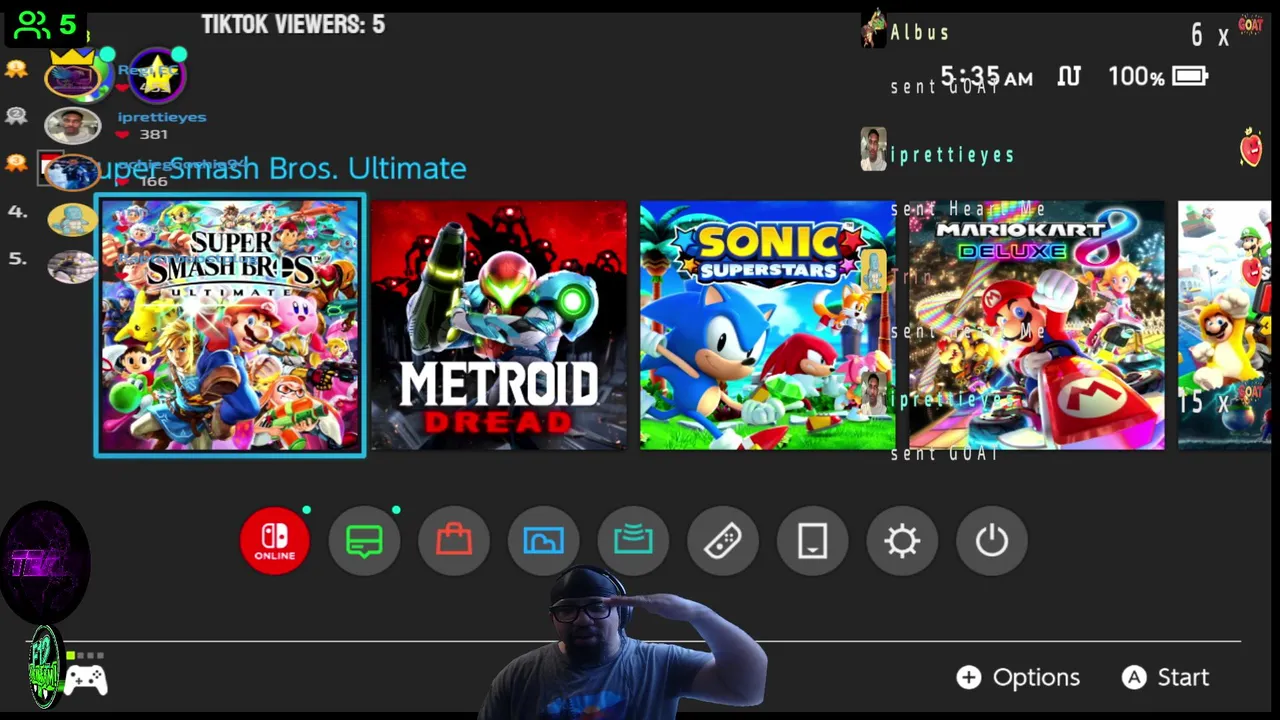The image size is (1280, 720).
Task: Click the 5:35 AM clock
Action: click(x=986, y=77)
